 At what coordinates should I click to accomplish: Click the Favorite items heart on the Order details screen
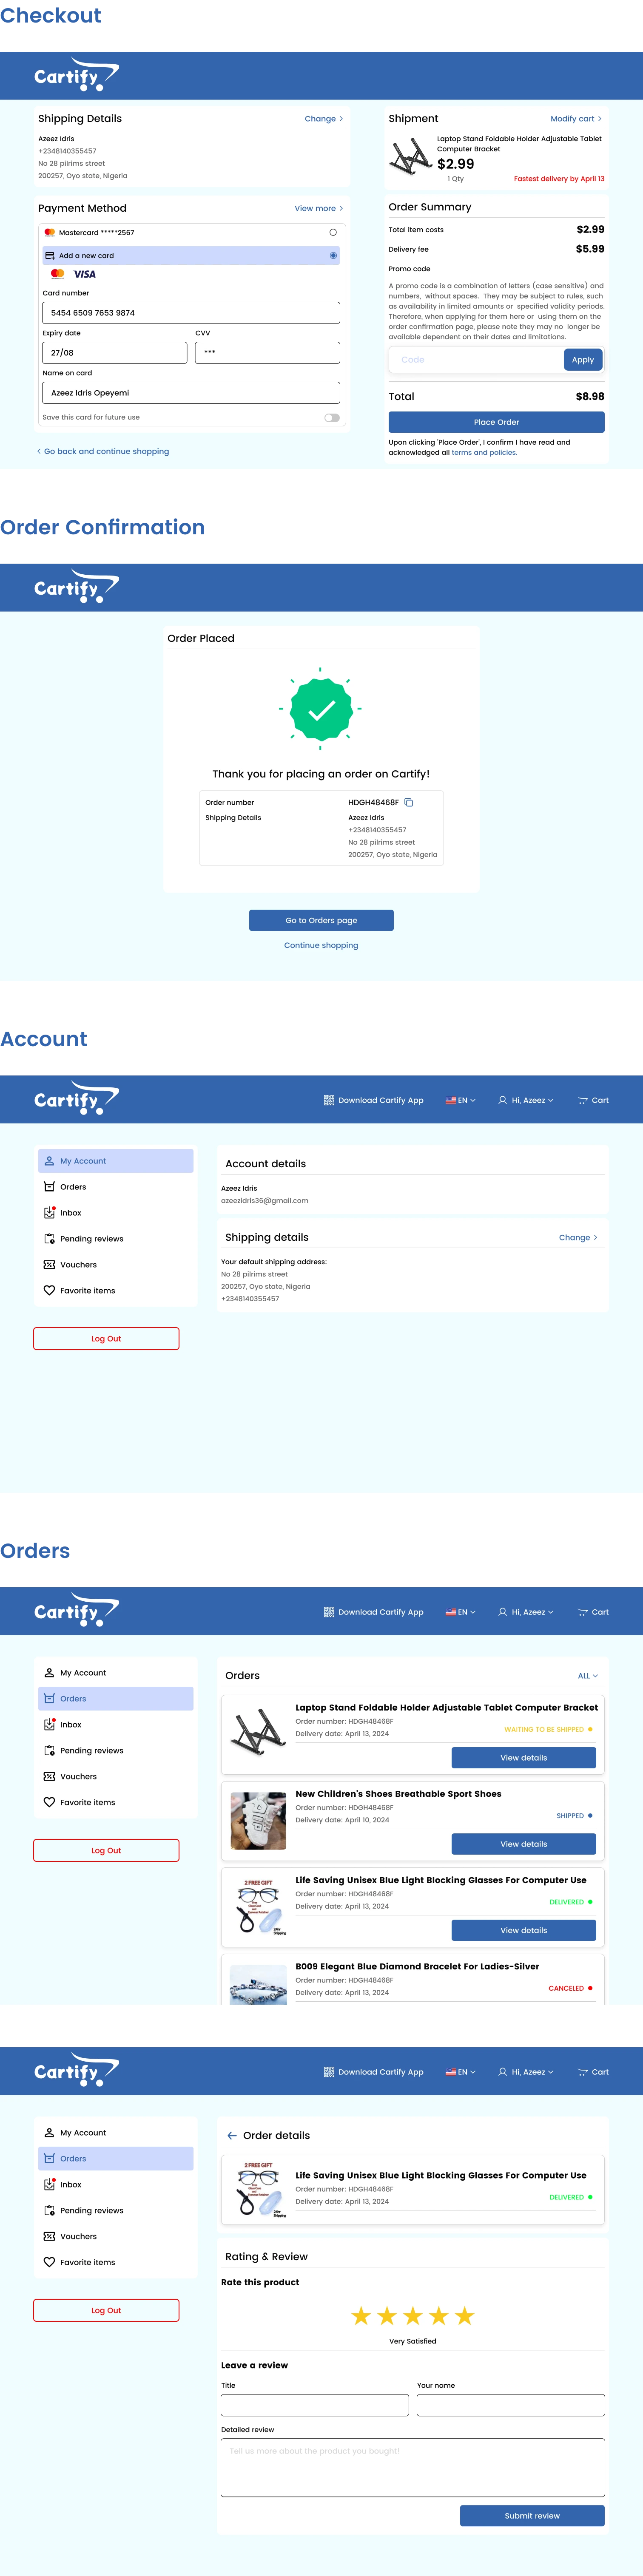click(49, 2262)
